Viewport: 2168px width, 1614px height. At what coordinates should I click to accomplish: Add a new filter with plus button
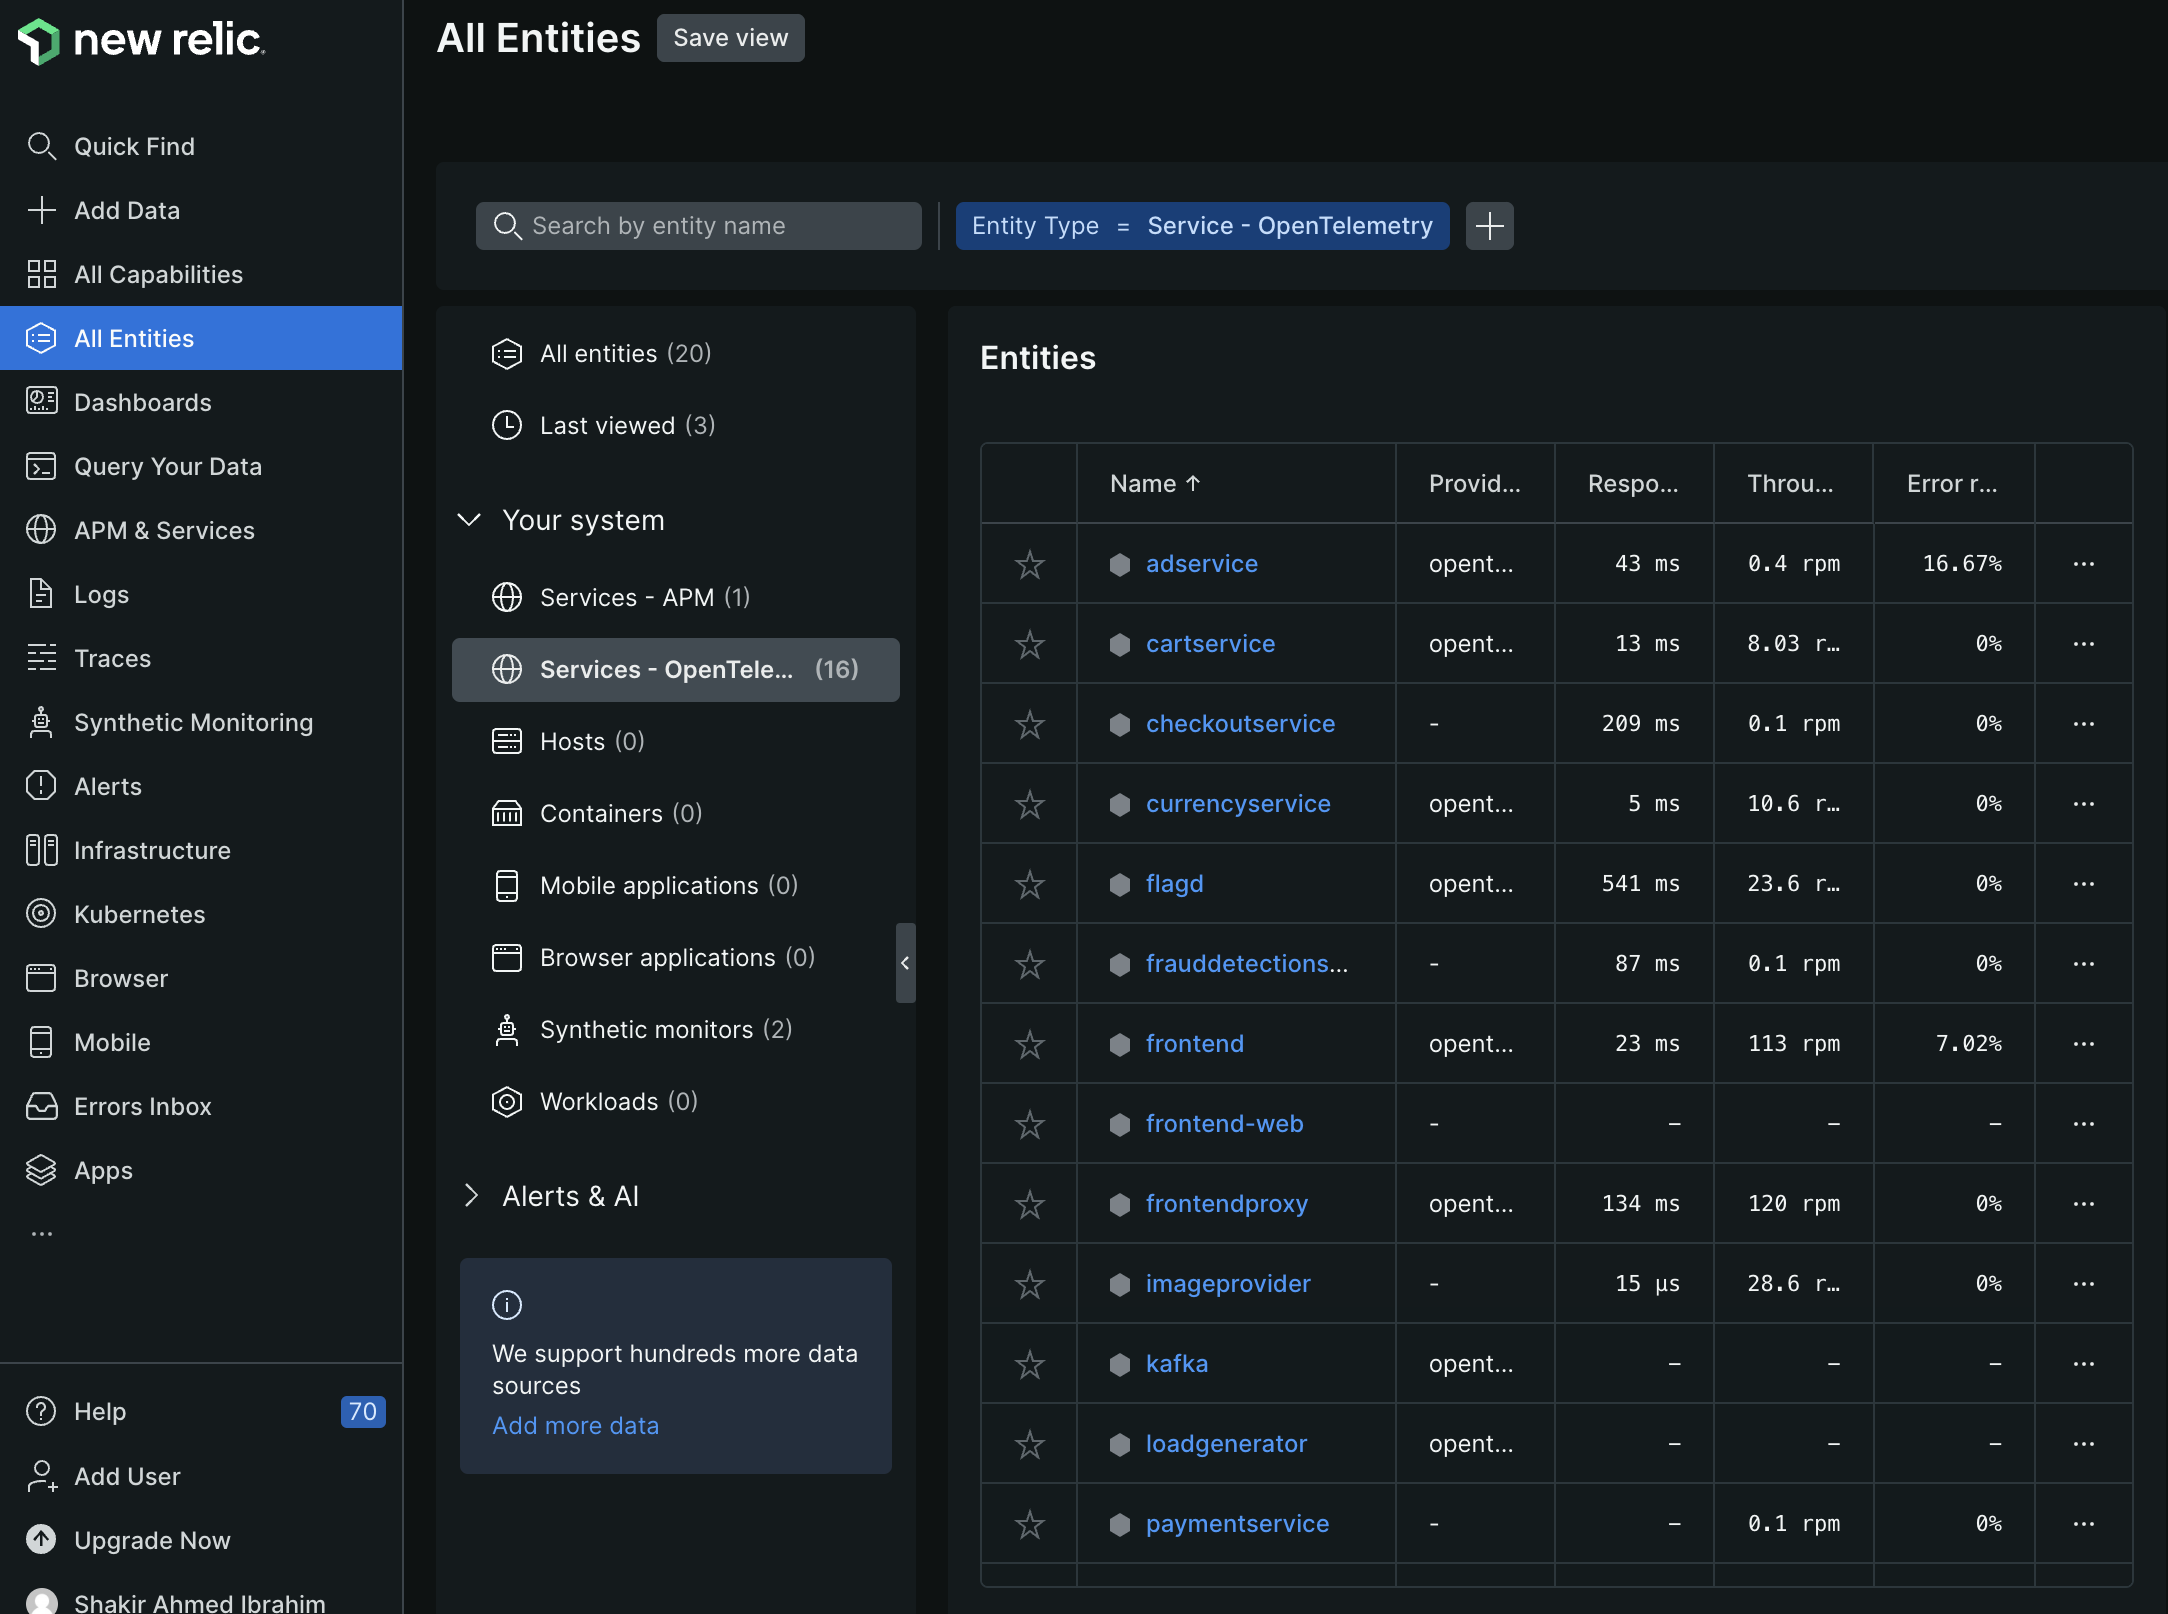point(1490,226)
